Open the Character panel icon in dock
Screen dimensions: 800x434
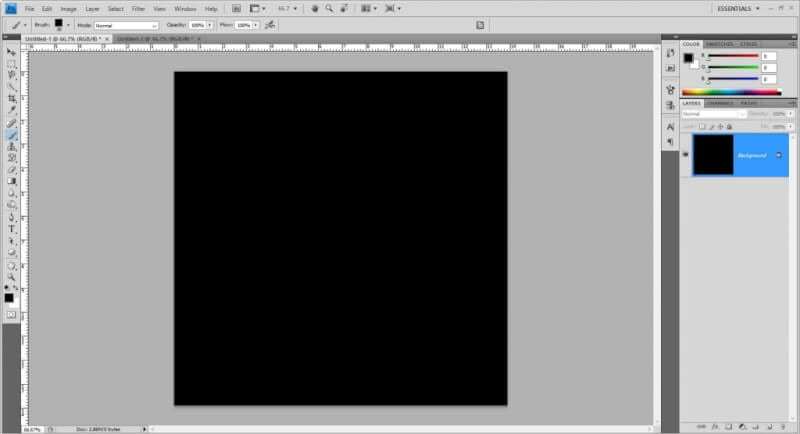(x=670, y=126)
